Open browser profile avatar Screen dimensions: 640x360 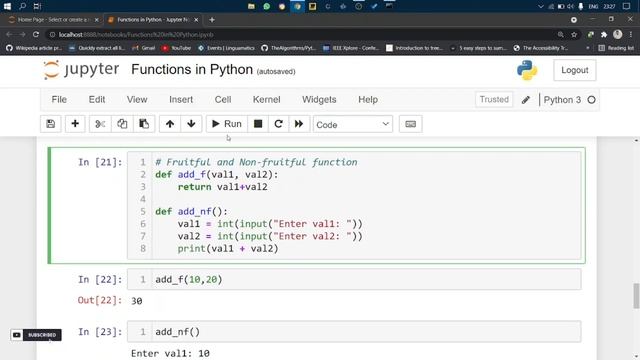618,35
